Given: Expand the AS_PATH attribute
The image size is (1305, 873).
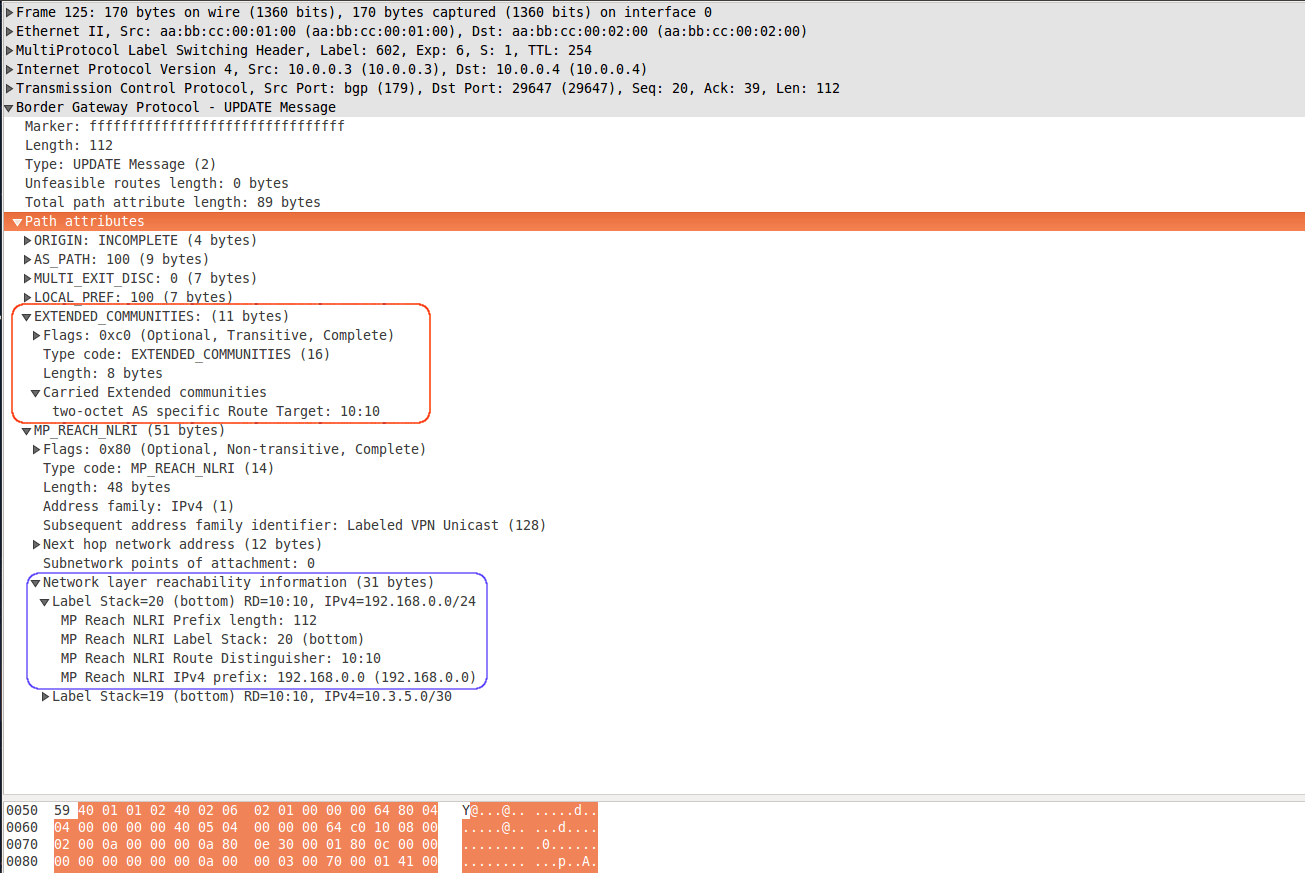Looking at the screenshot, I should tap(27, 258).
